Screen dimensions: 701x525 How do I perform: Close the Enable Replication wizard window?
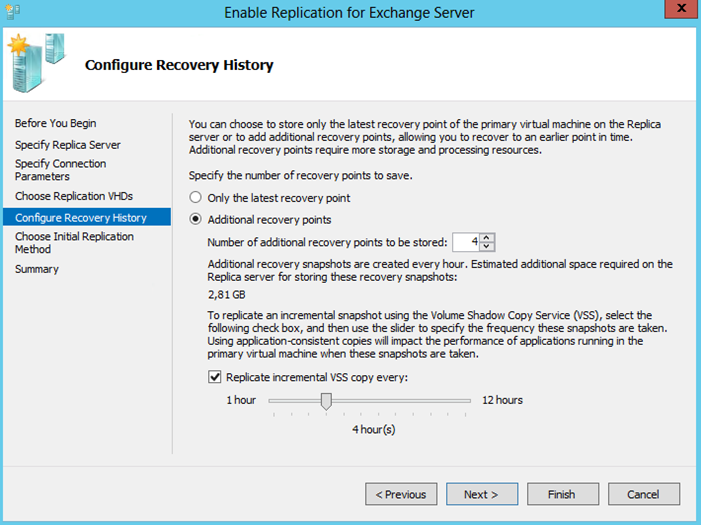coord(681,8)
